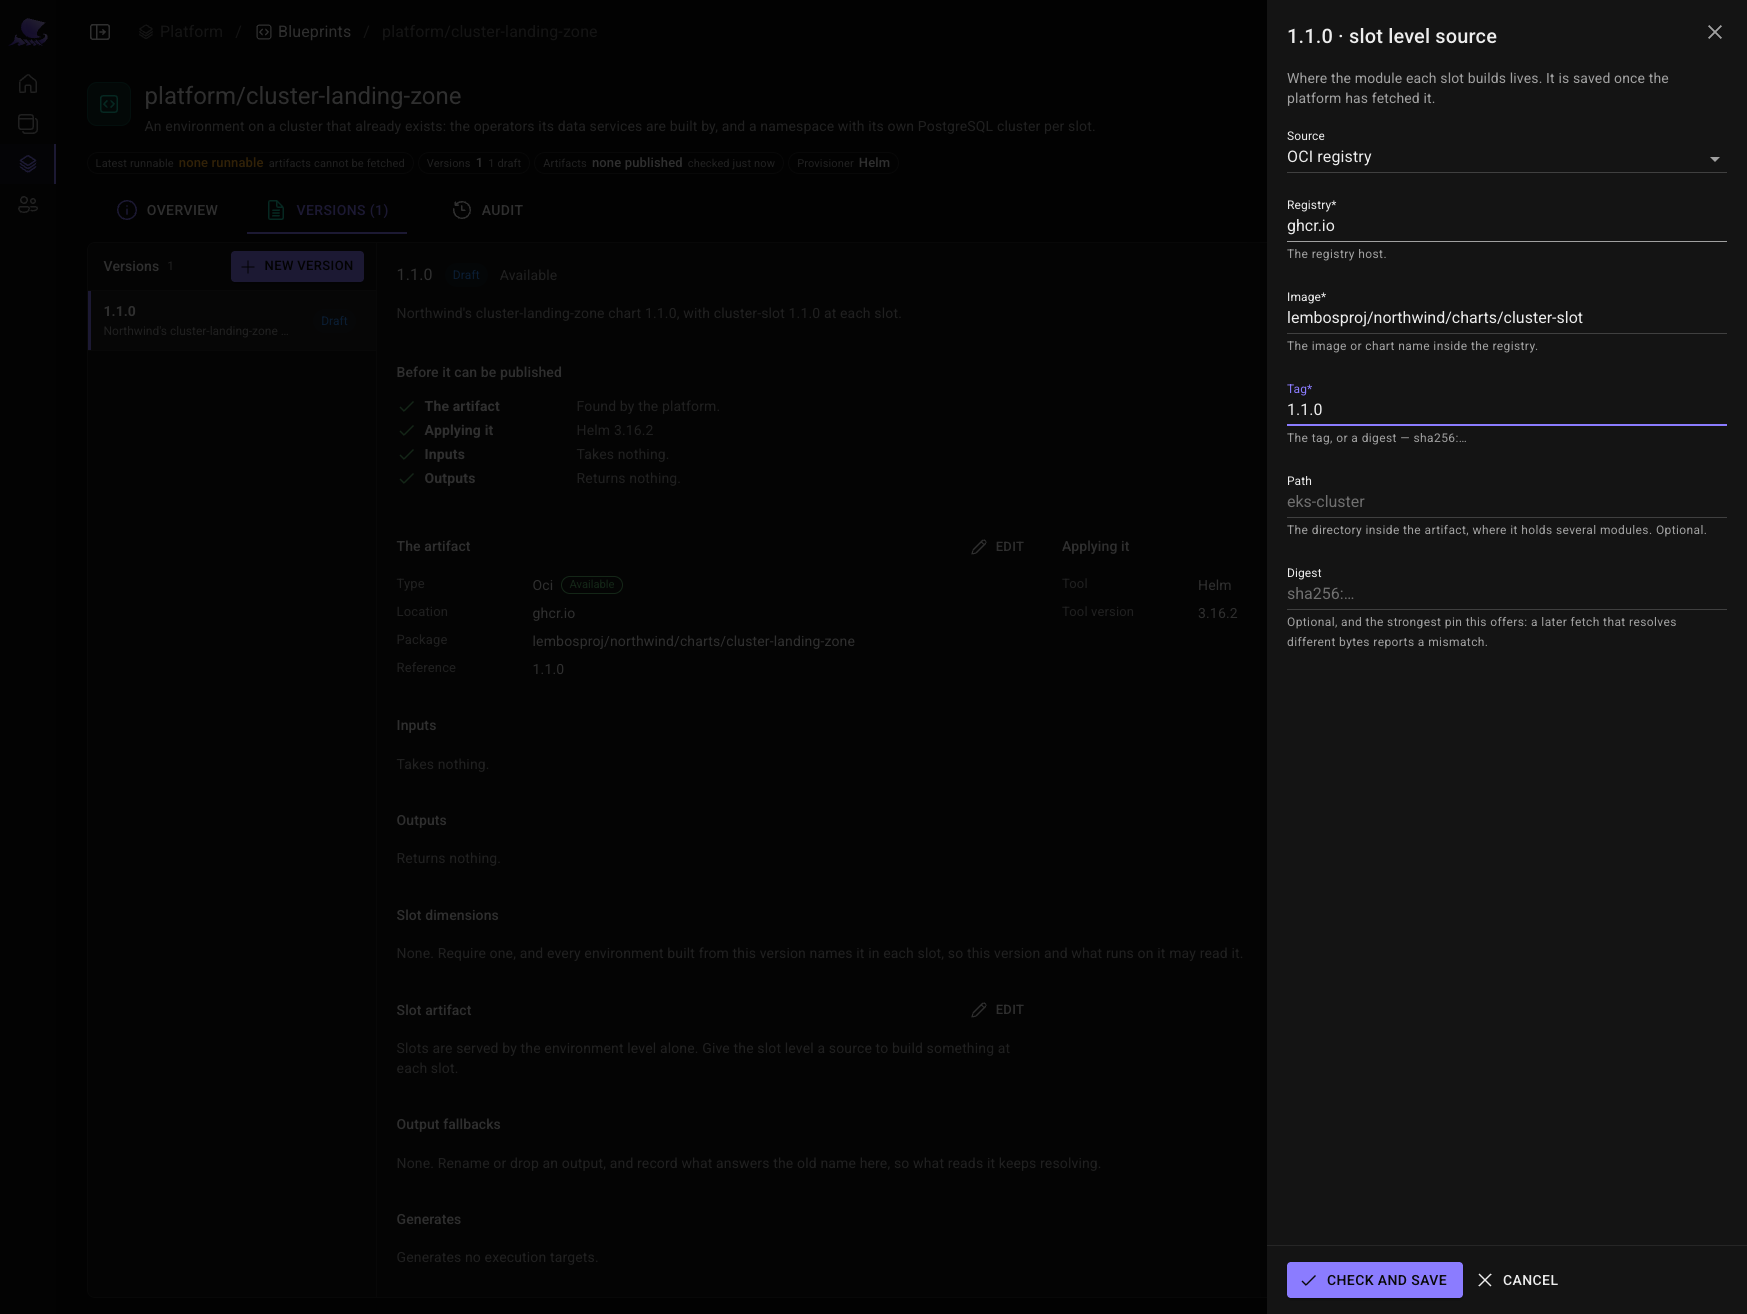
Task: Click the Provisioner Helm chip
Action: tap(843, 163)
